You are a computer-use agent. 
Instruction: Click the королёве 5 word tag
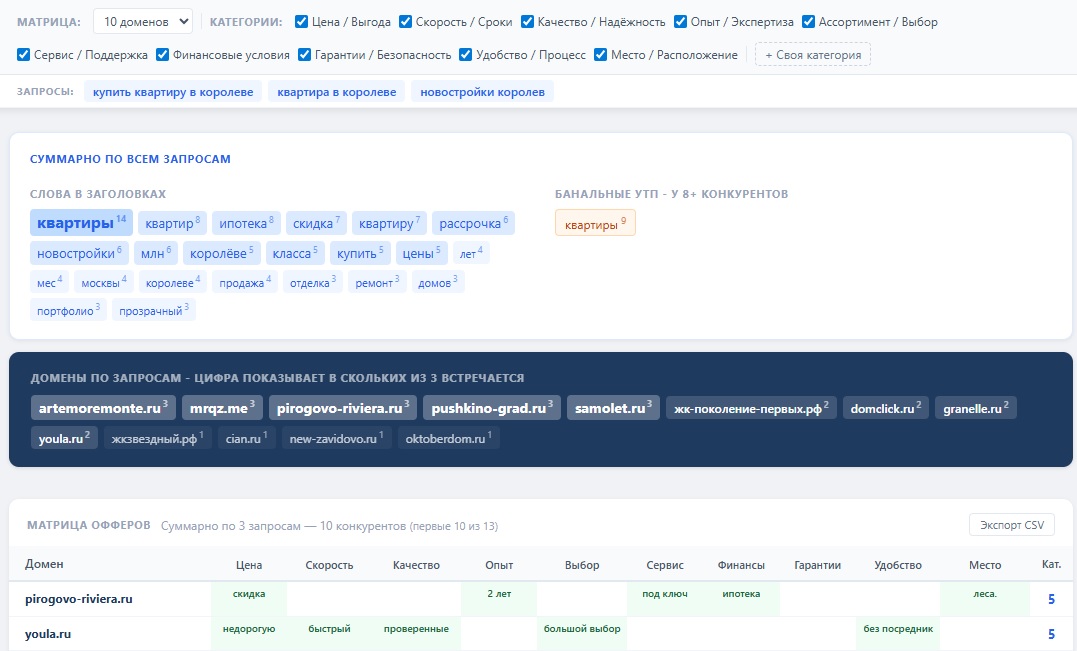221,253
